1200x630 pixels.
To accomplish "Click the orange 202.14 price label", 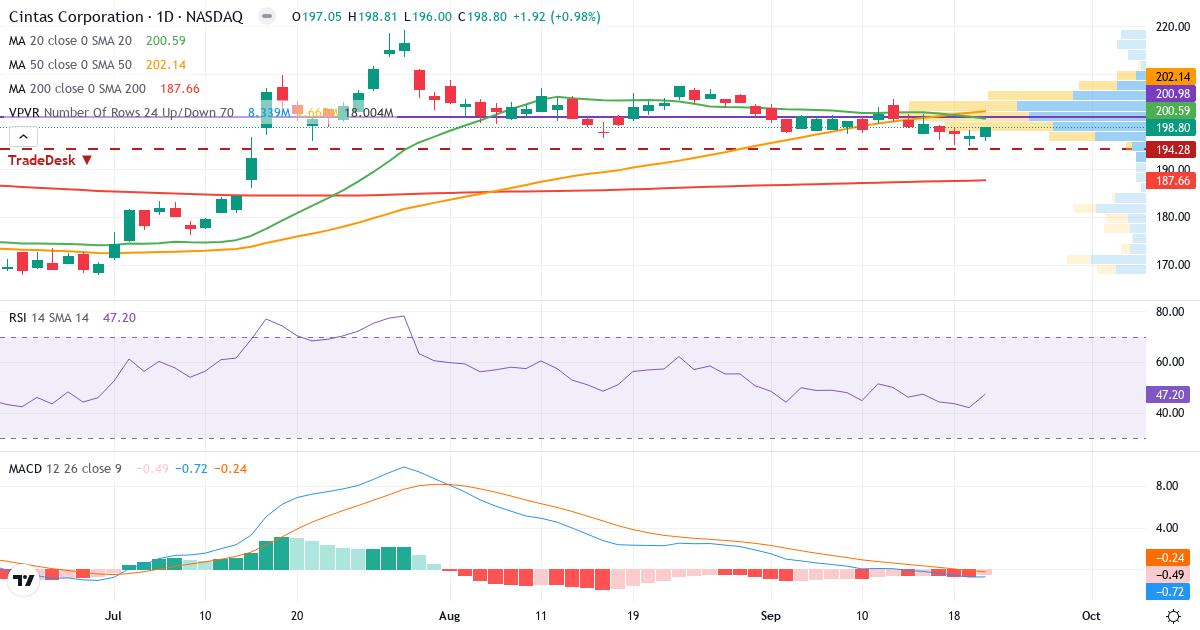I will coord(1171,77).
